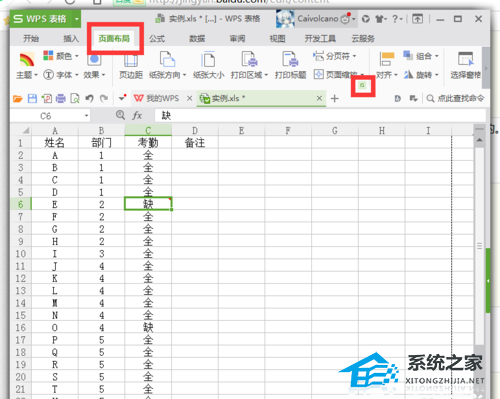Click the plus to add new tab
The height and width of the screenshot is (399, 500).
click(334, 99)
